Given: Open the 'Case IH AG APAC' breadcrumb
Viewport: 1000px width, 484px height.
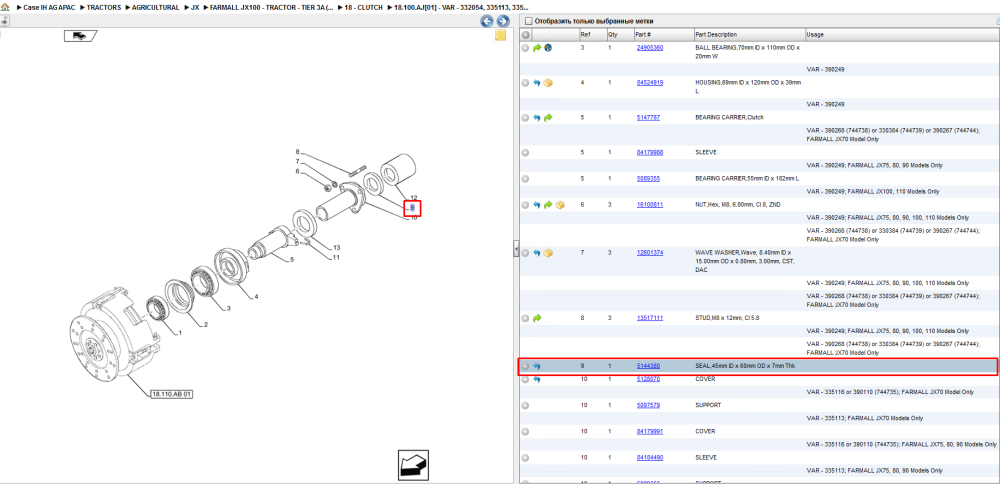Looking at the screenshot, I should pyautogui.click(x=49, y=8).
